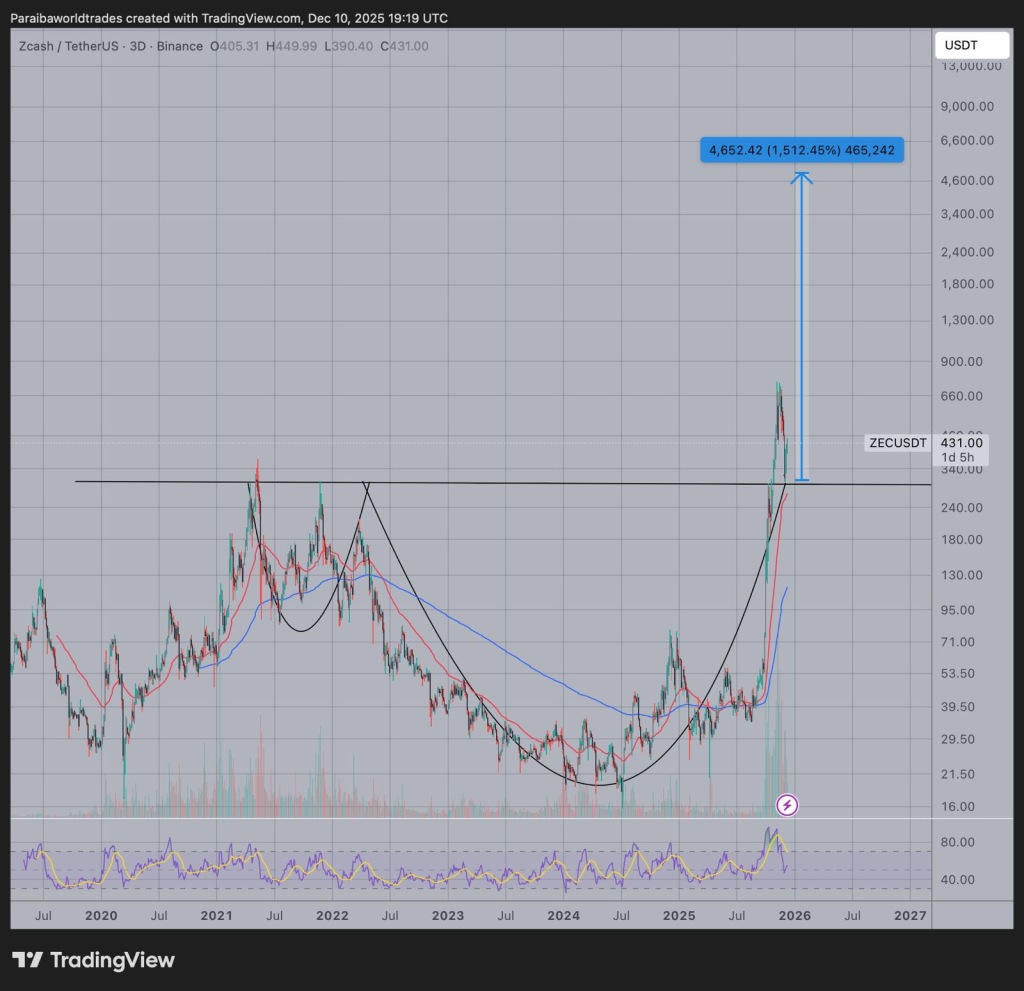1024x991 pixels.
Task: Click the blue 4,652.42 price projection label
Action: pos(803,150)
